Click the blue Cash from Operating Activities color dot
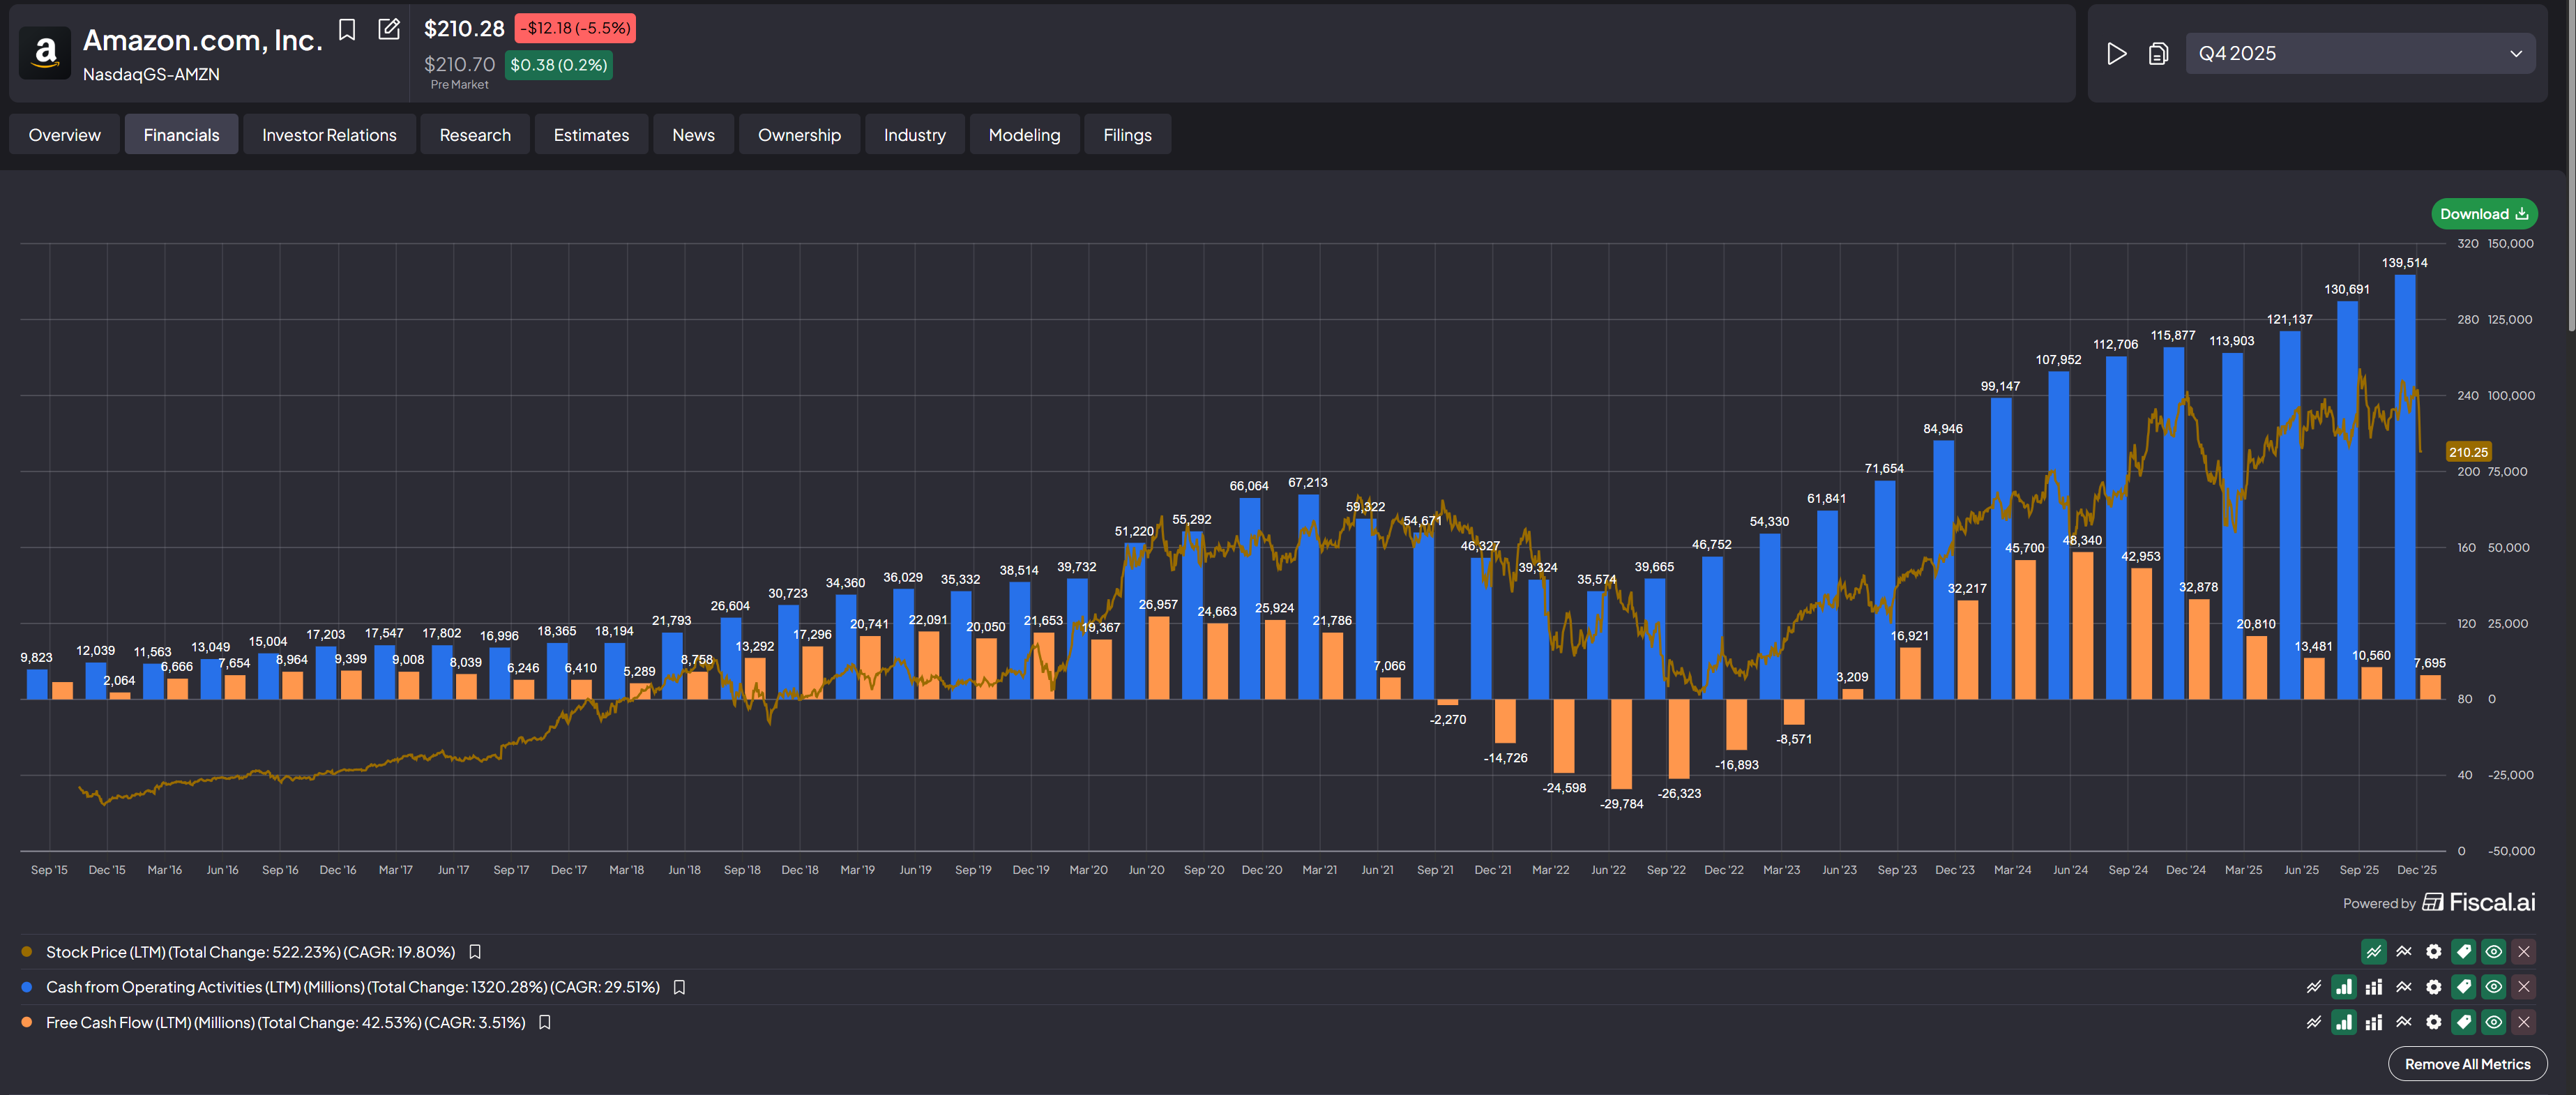 (27, 987)
